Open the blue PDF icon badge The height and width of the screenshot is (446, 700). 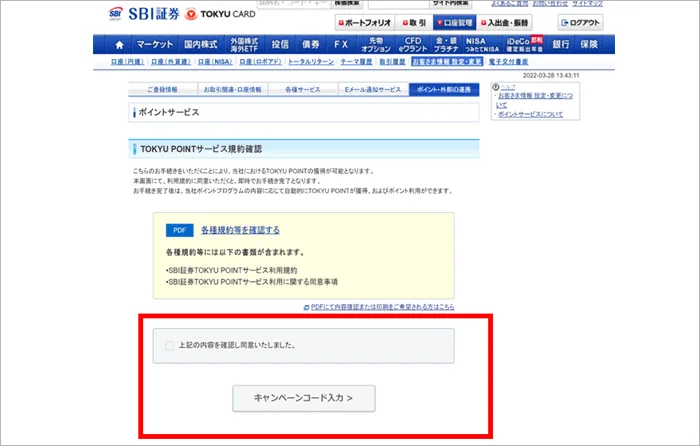[179, 230]
